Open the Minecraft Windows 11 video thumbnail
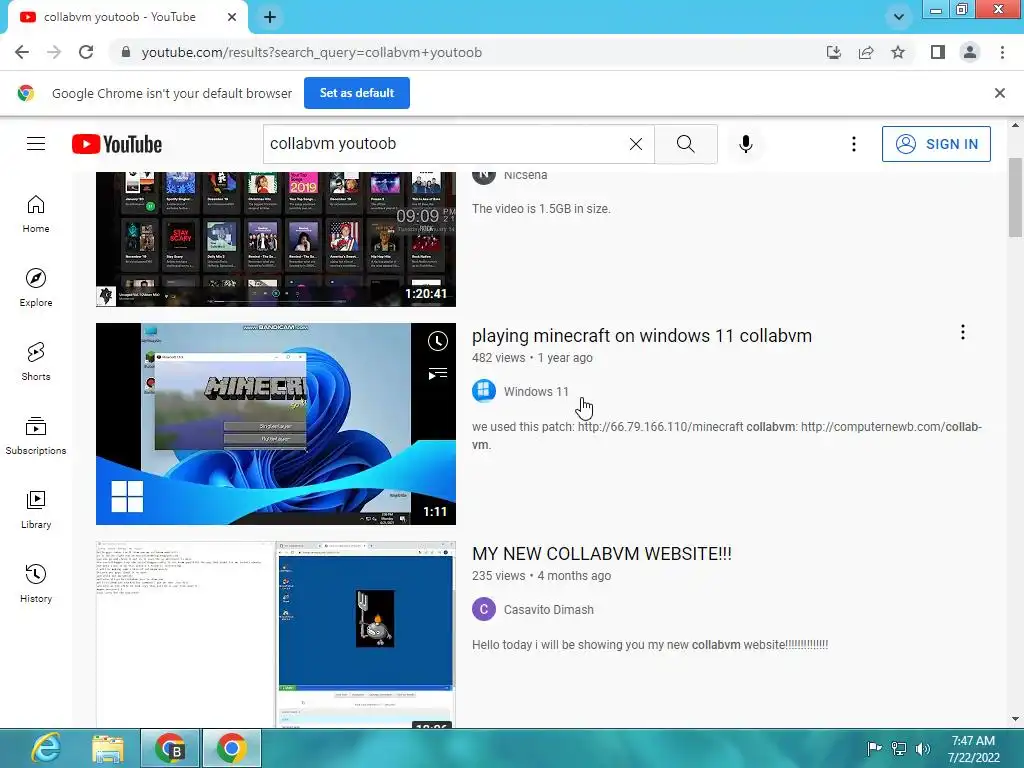 point(276,424)
